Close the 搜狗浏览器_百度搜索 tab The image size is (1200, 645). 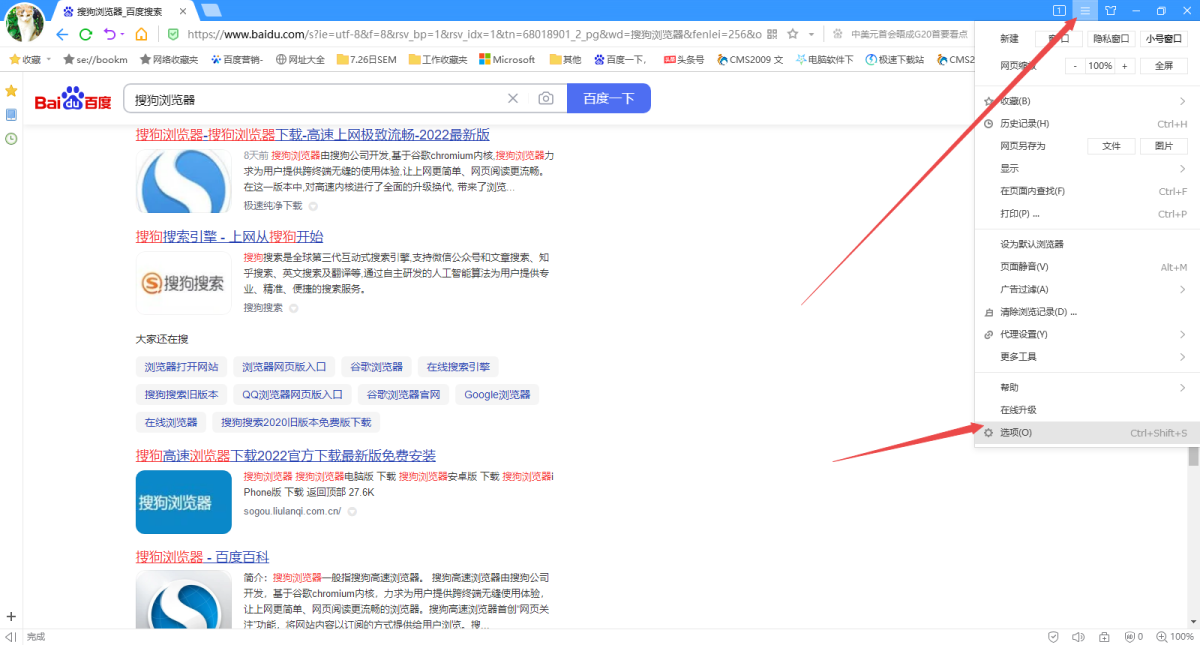coord(183,11)
